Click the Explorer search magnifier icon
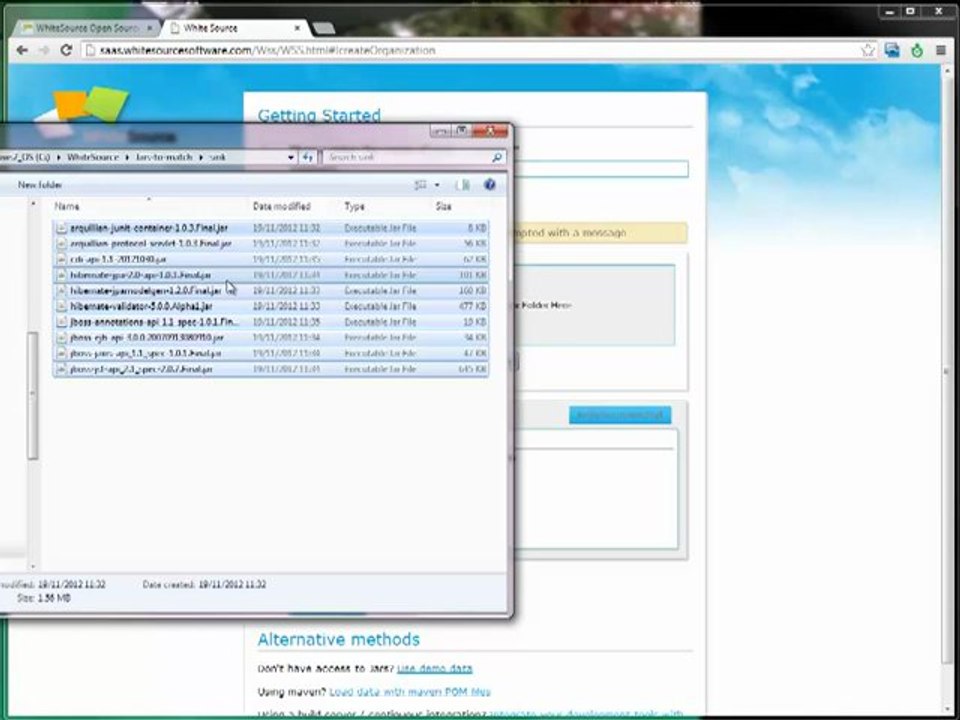This screenshot has height=720, width=960. pyautogui.click(x=497, y=157)
